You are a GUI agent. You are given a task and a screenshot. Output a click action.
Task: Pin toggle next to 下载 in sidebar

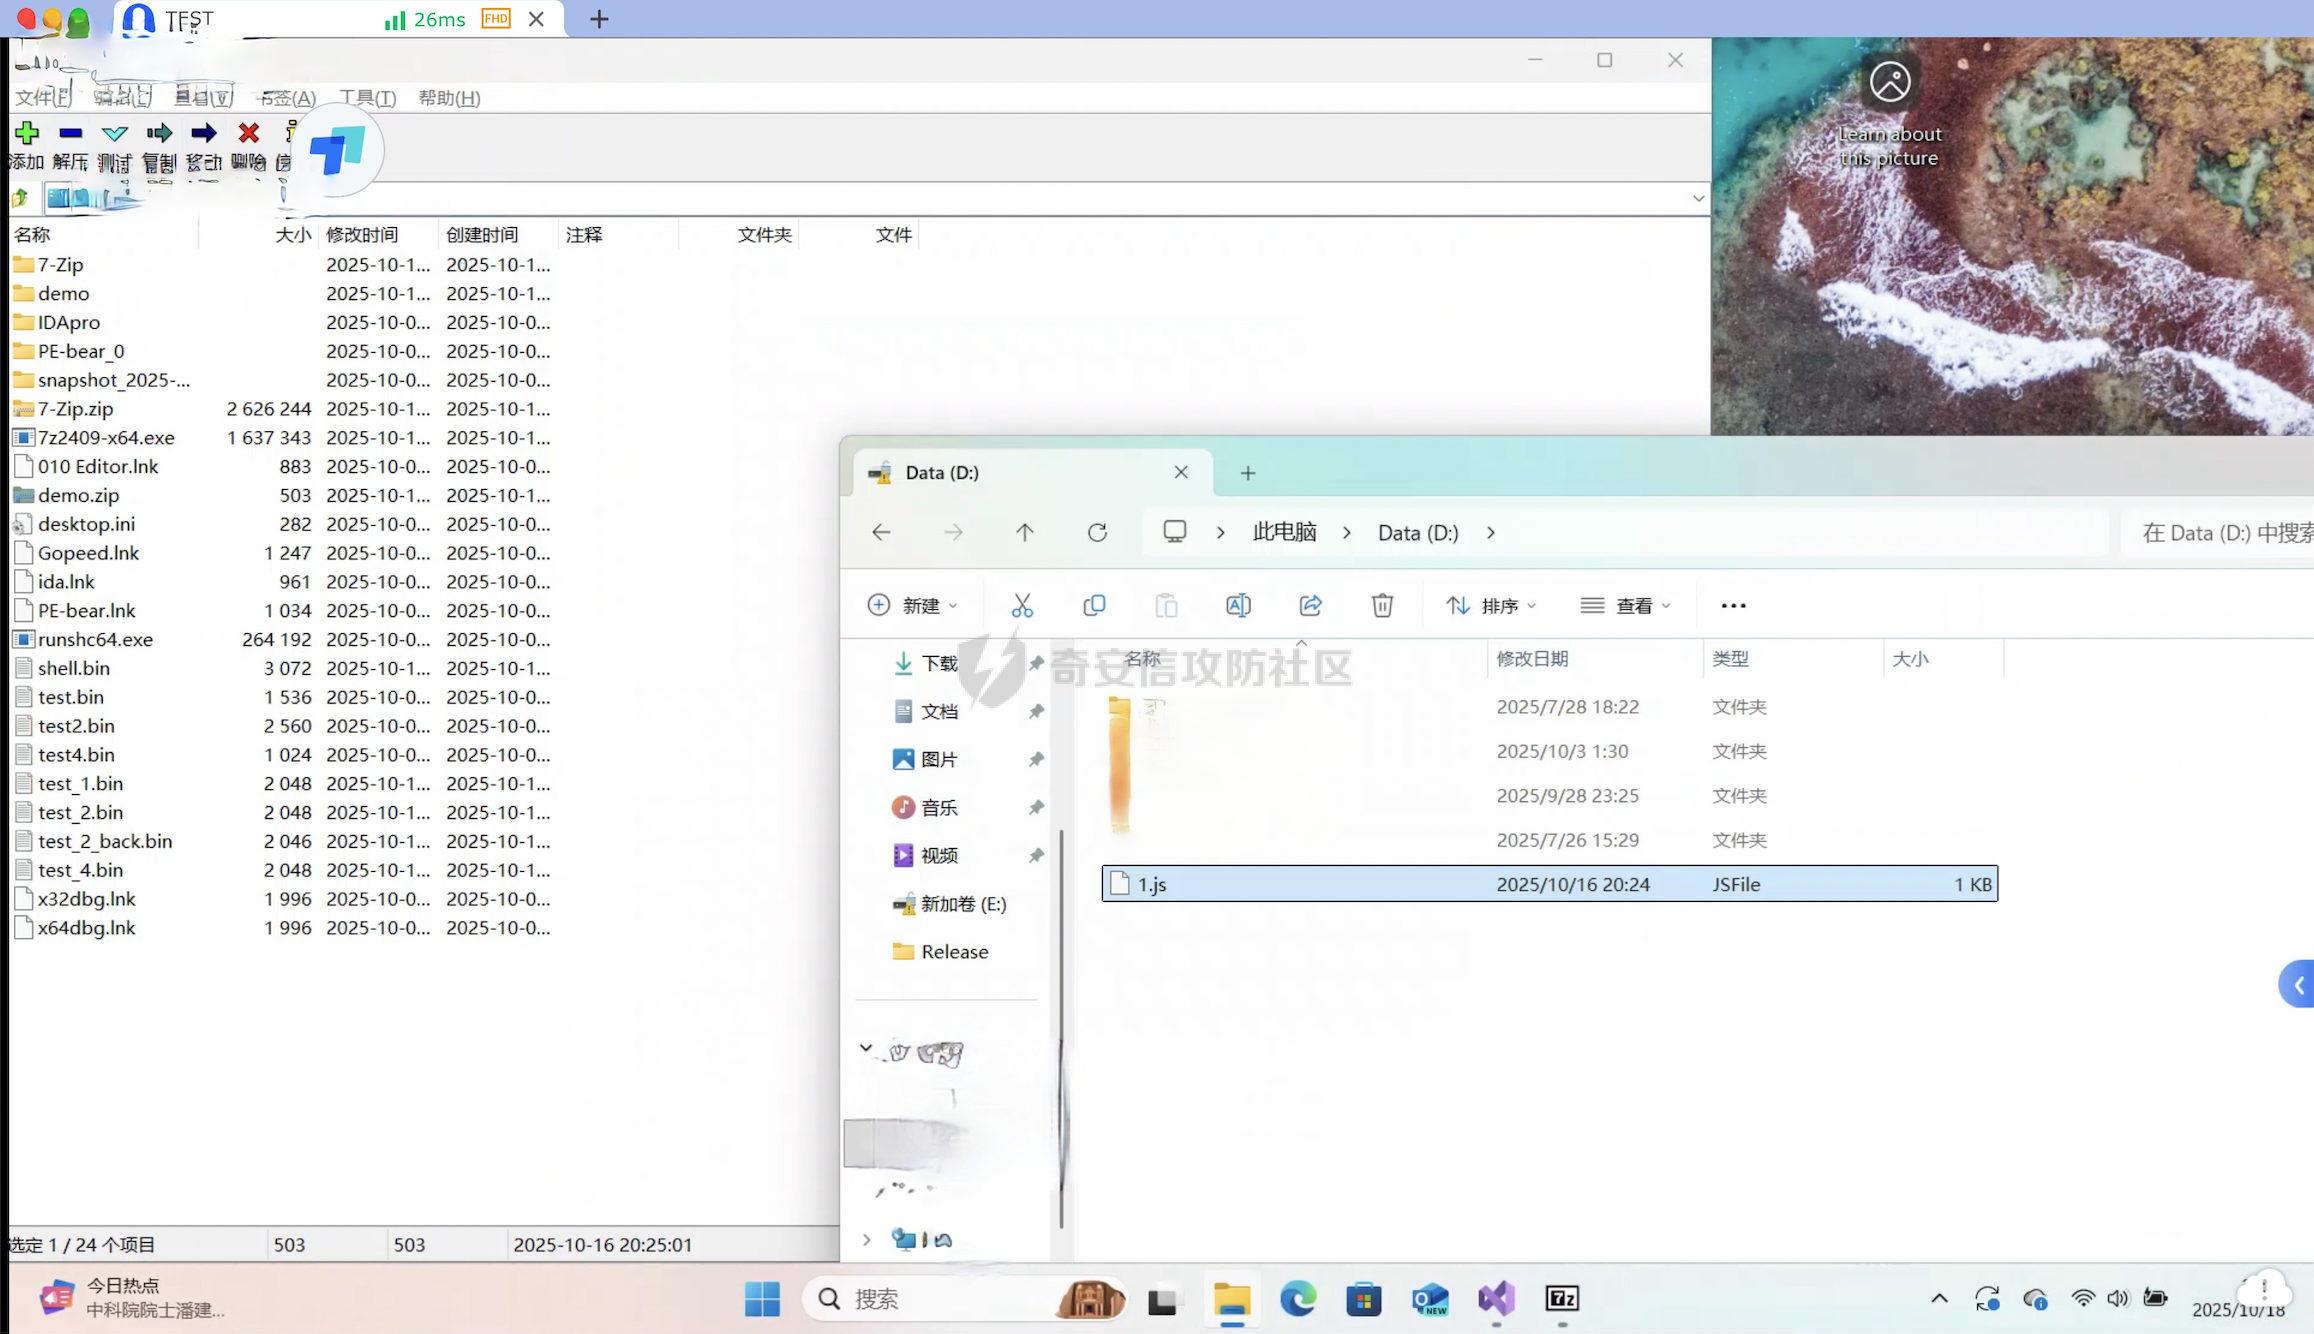[x=1037, y=663]
